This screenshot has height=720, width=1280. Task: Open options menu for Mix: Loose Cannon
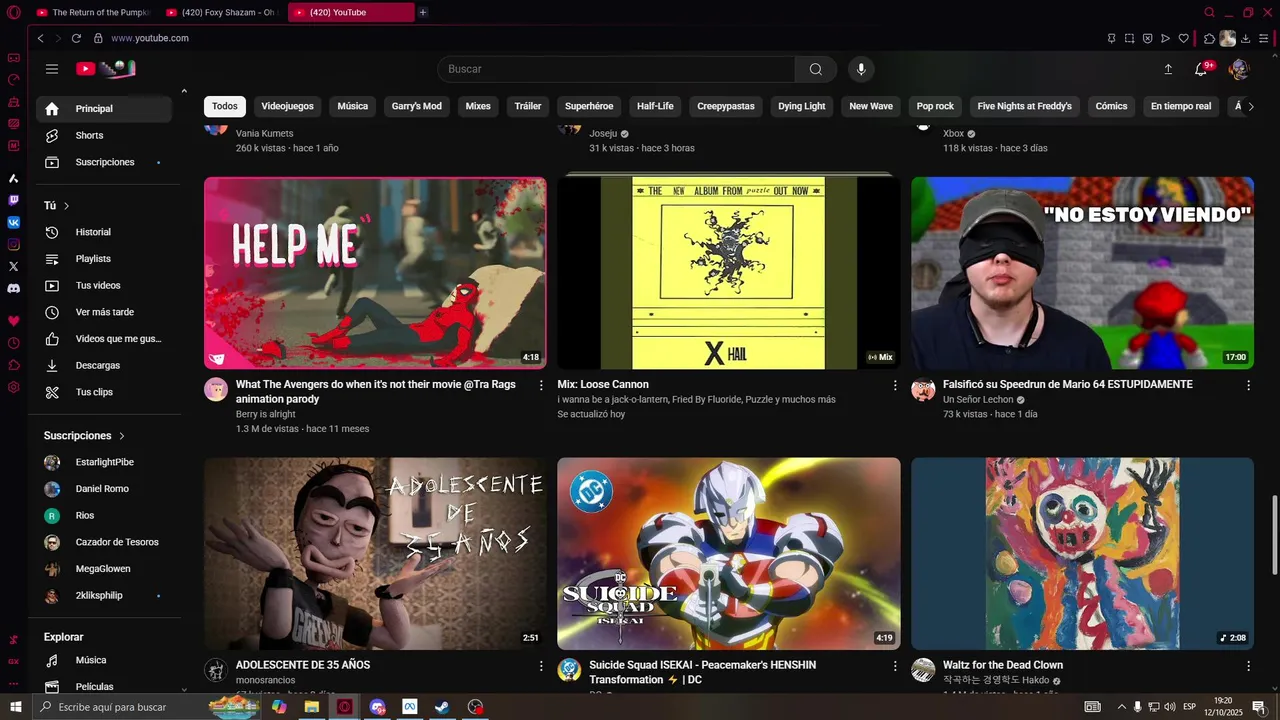[895, 385]
